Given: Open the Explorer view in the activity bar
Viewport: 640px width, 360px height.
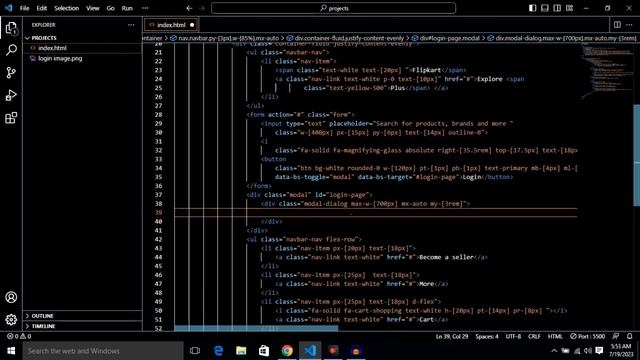Looking at the screenshot, I should click(x=11, y=28).
